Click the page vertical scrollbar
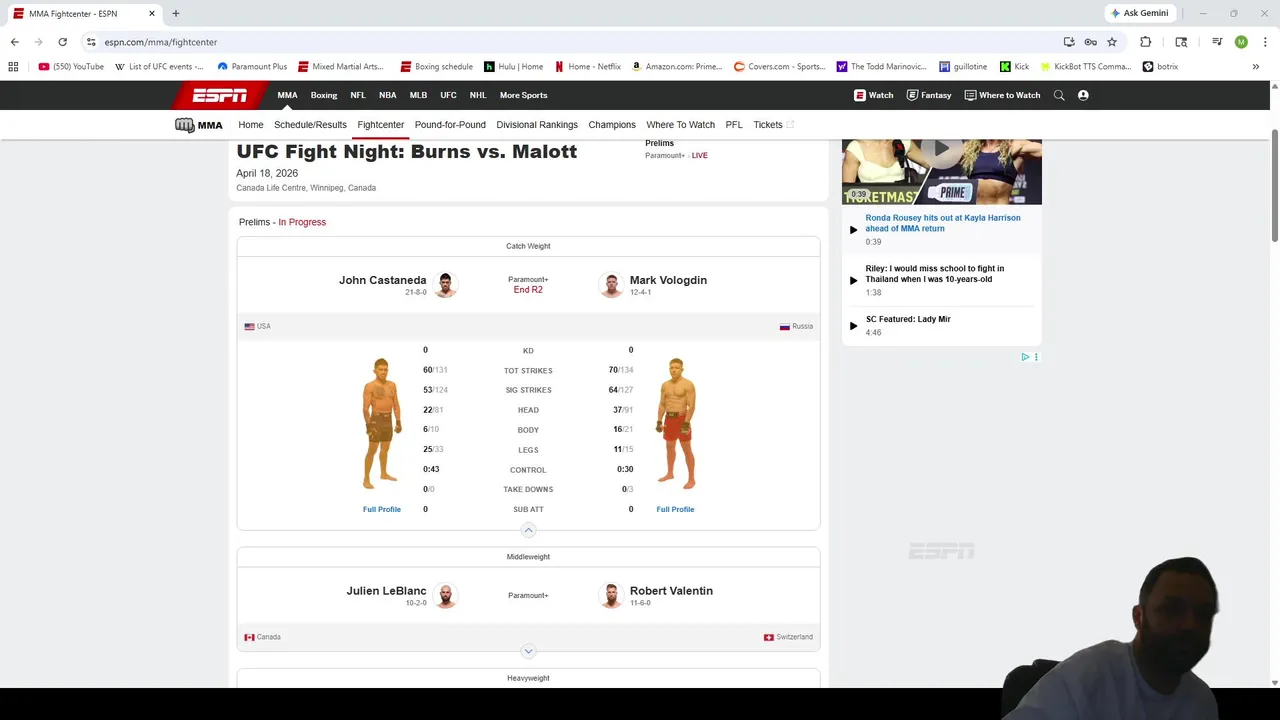The width and height of the screenshot is (1280, 720). (1274, 185)
